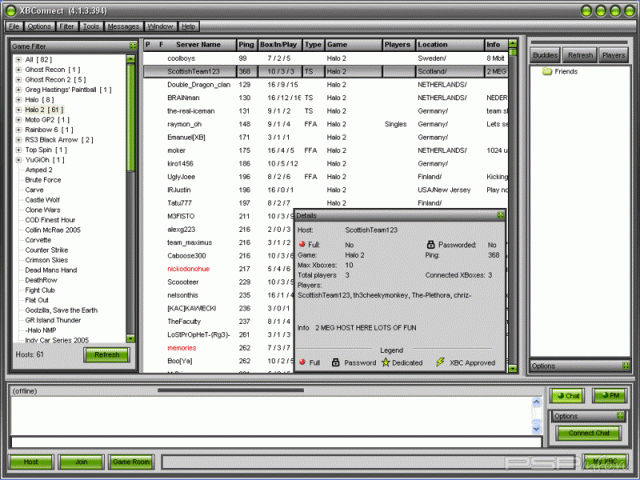
Task: Expand the Rainbow 6 tree node
Action: pyautogui.click(x=18, y=129)
